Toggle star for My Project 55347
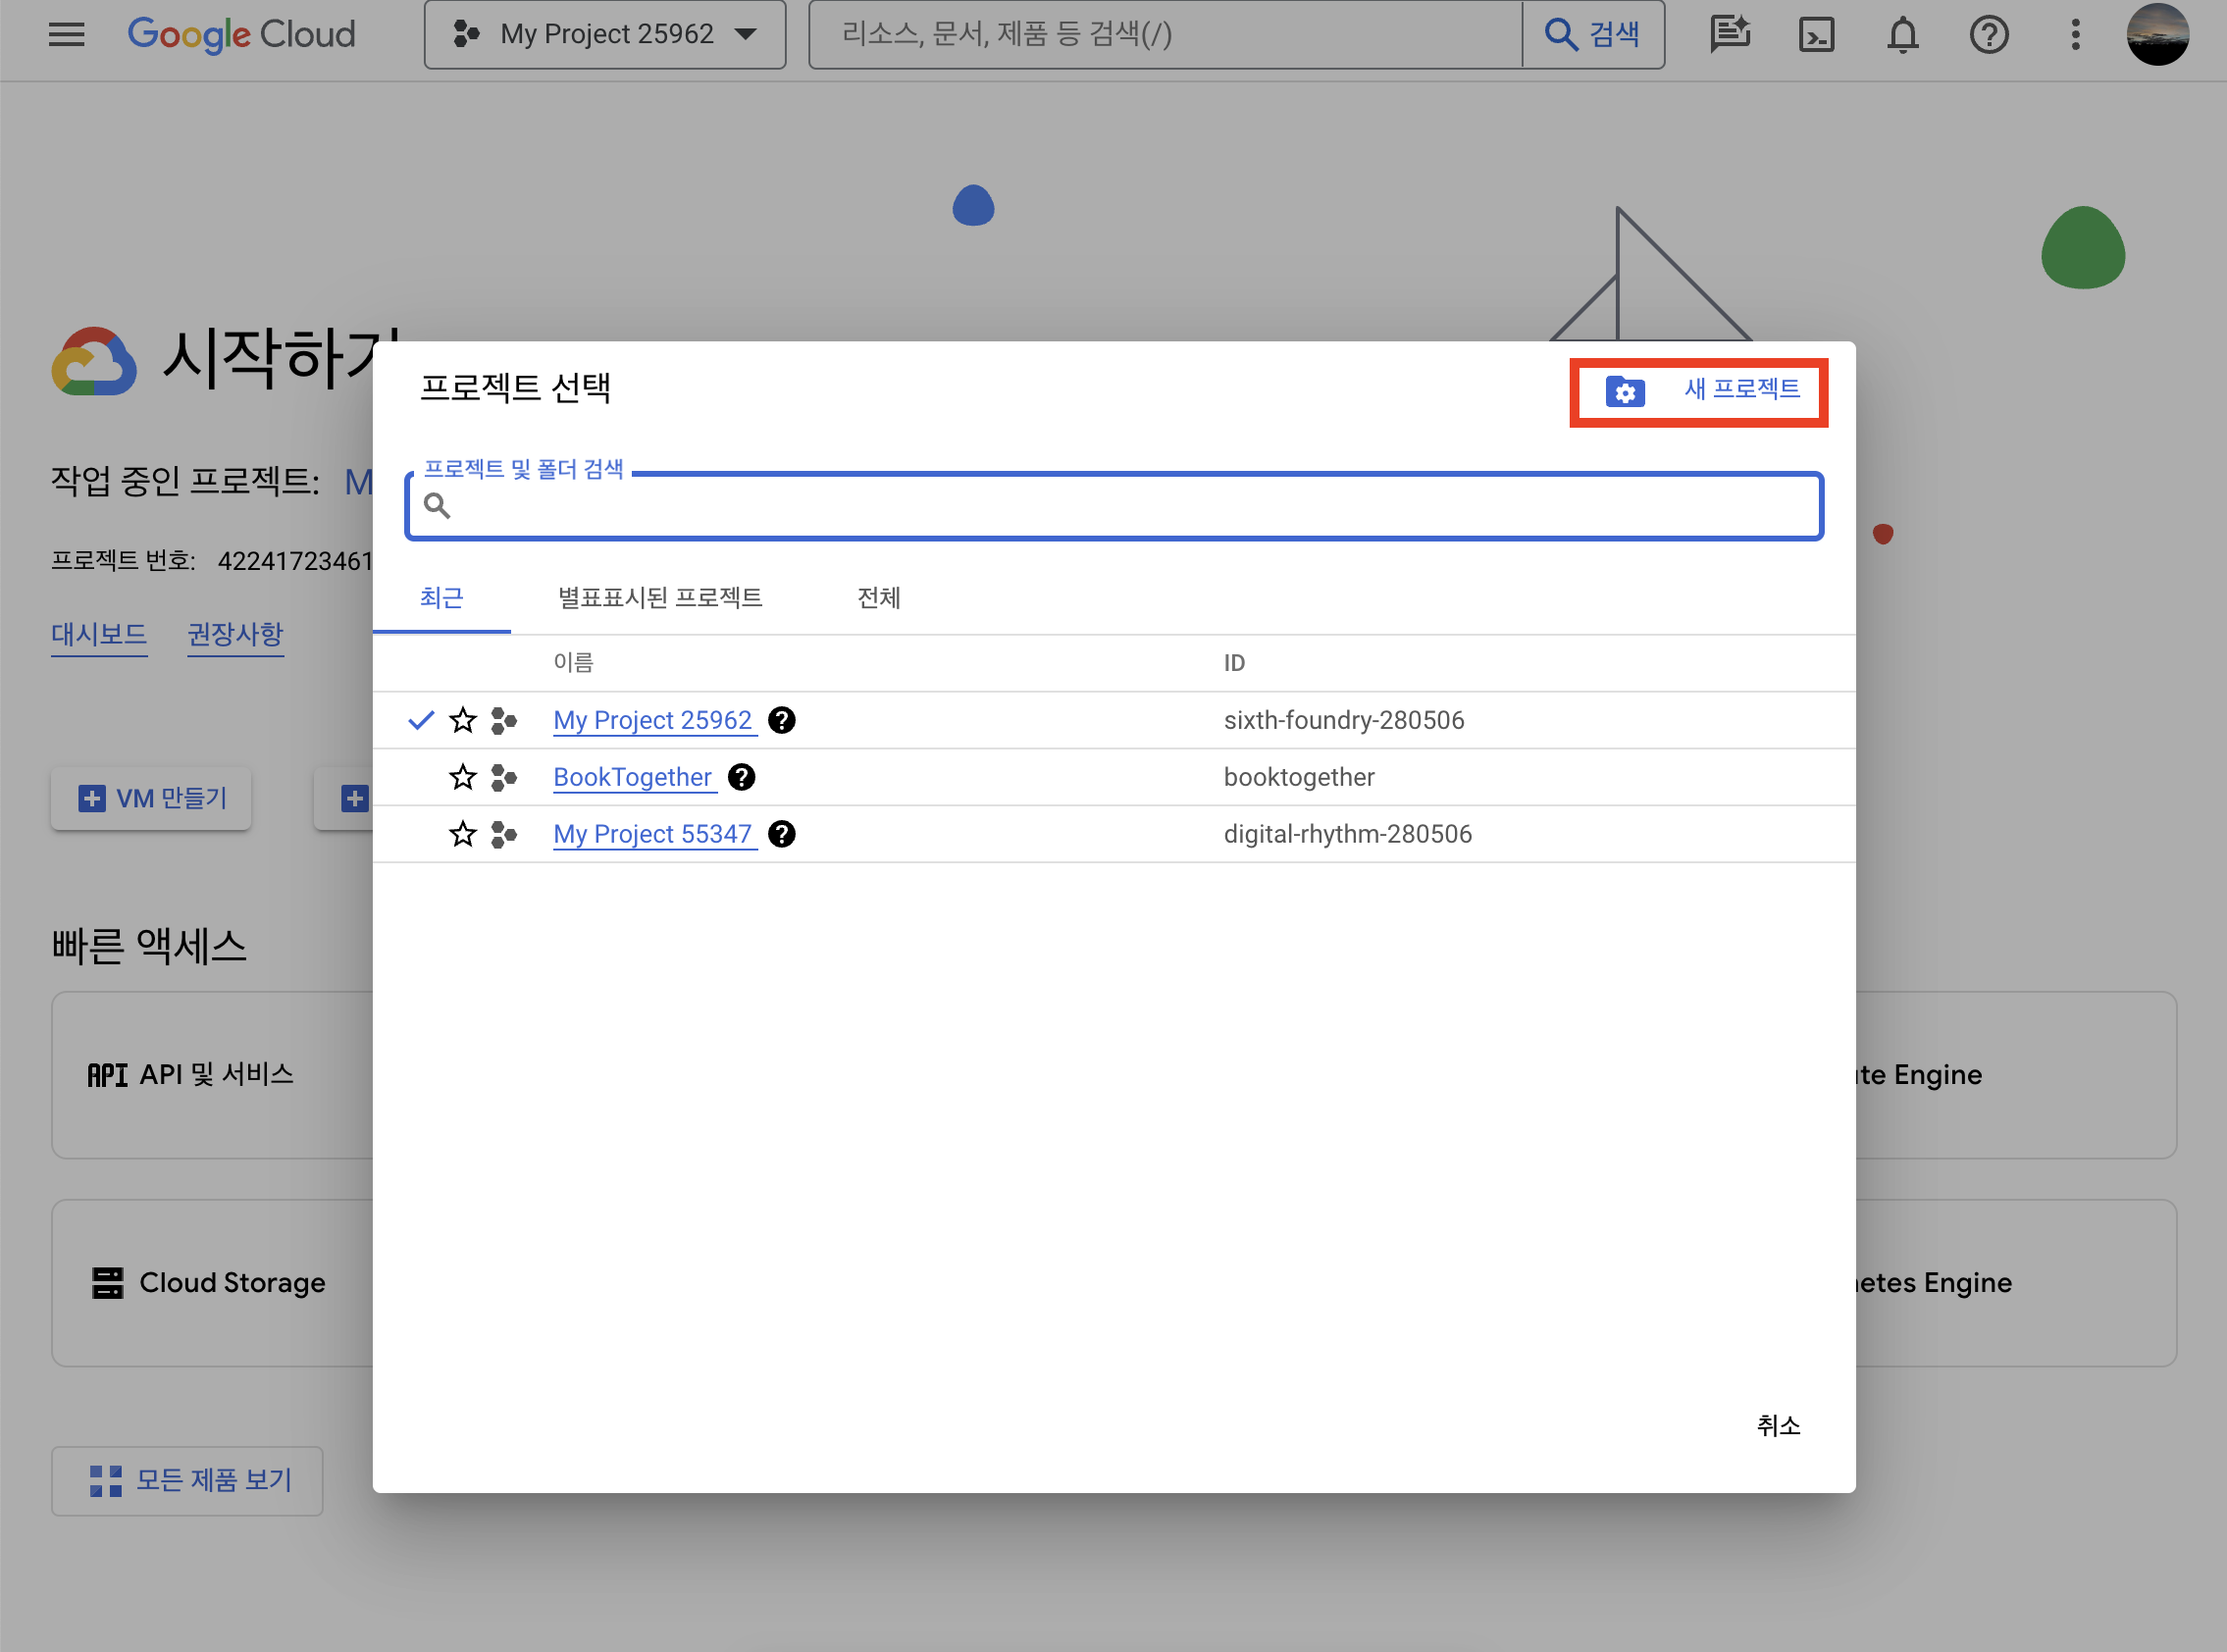 (x=462, y=834)
